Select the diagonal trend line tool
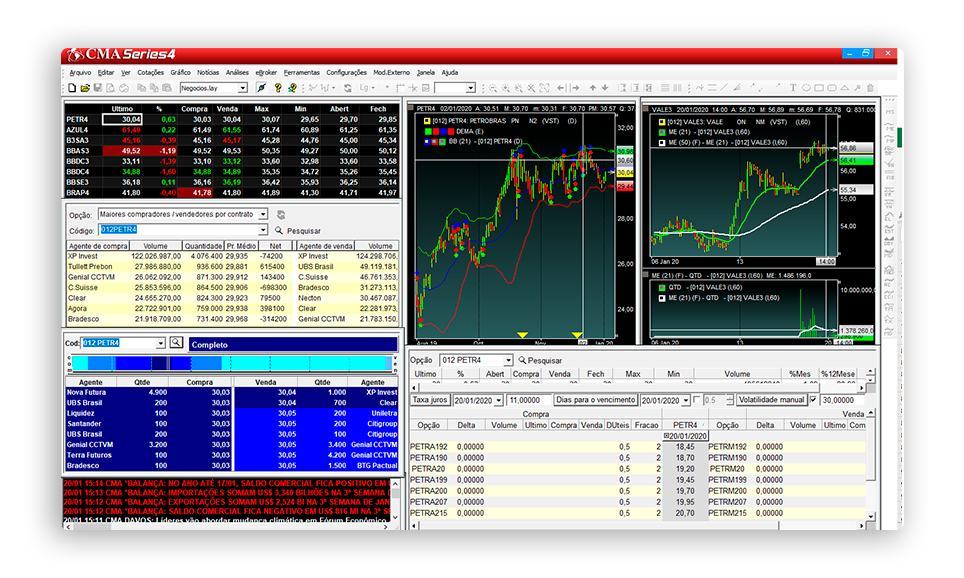This screenshot has height=578, width=964. click(x=724, y=88)
